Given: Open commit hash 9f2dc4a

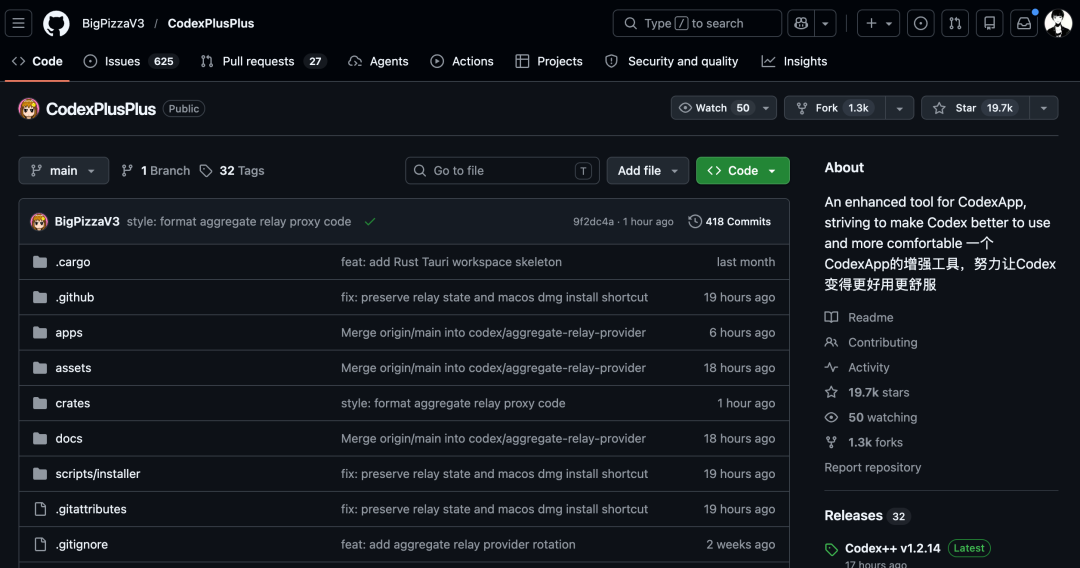Looking at the screenshot, I should coord(593,222).
